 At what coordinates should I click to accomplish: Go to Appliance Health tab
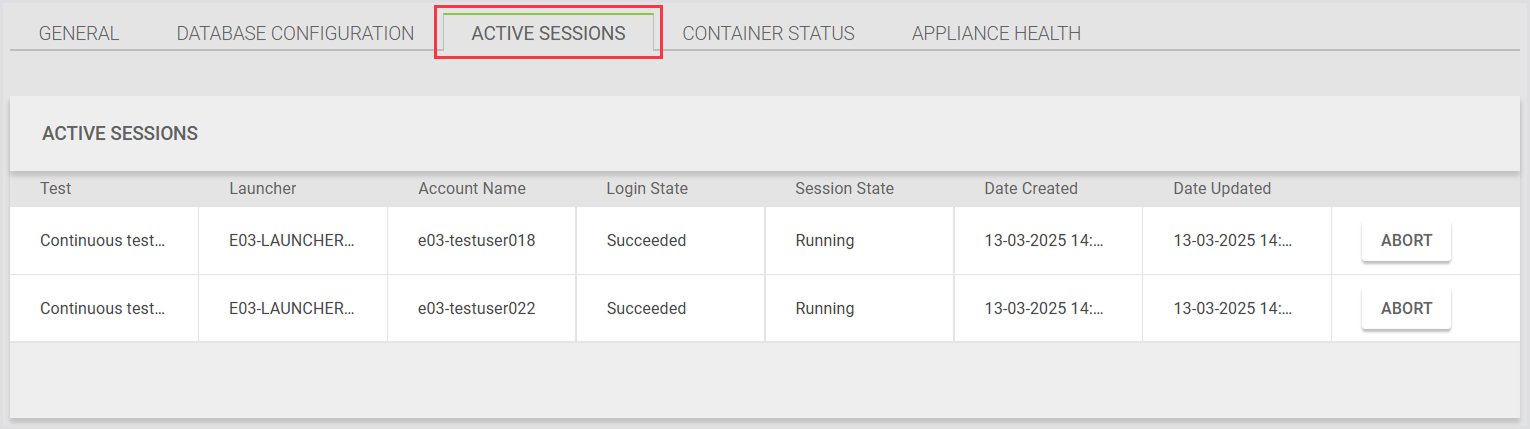pyautogui.click(x=996, y=33)
